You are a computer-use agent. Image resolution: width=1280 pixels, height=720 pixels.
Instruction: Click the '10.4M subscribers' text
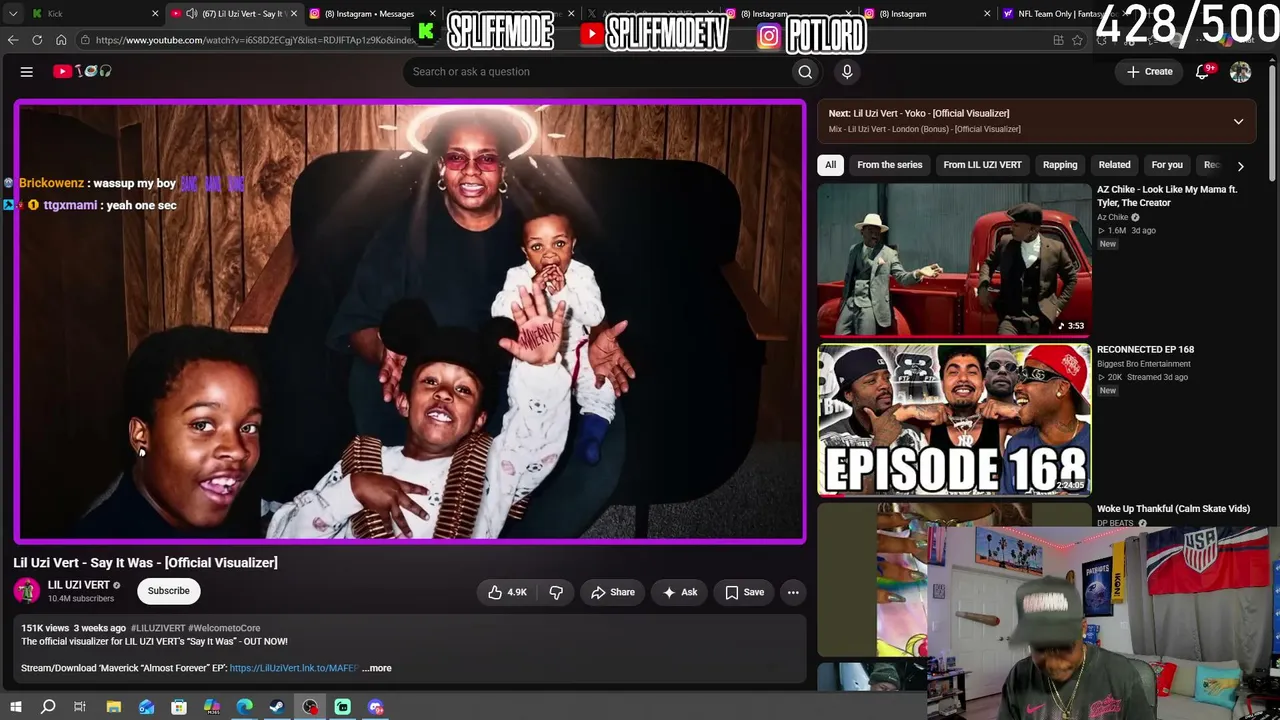click(81, 599)
